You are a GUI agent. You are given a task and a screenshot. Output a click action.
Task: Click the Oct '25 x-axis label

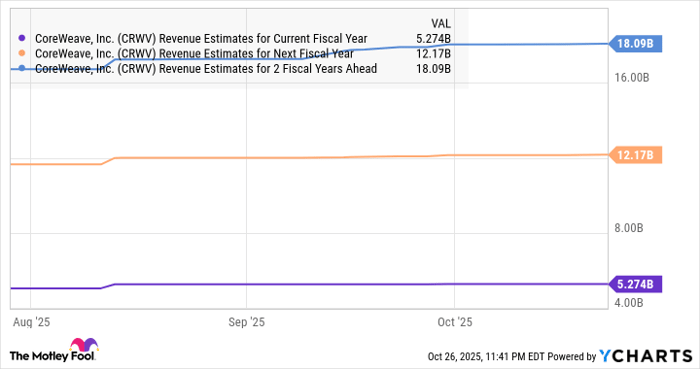(454, 322)
